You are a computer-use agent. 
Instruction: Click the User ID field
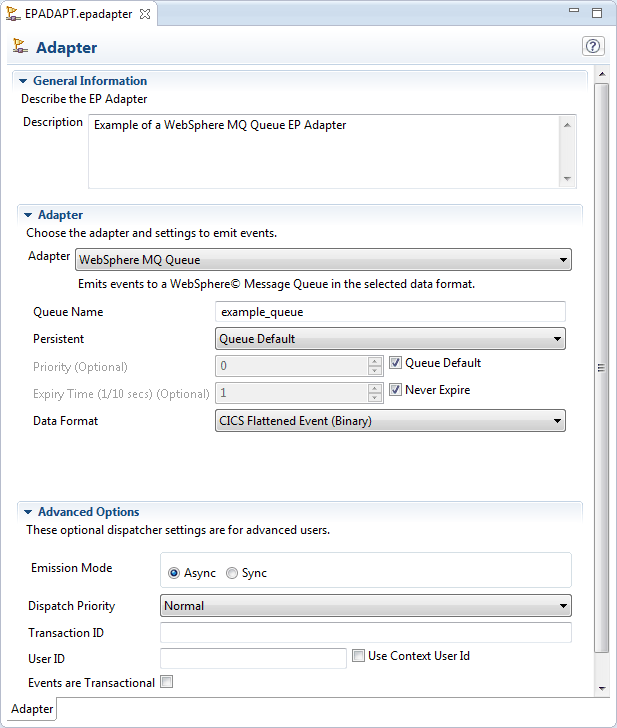(x=253, y=658)
